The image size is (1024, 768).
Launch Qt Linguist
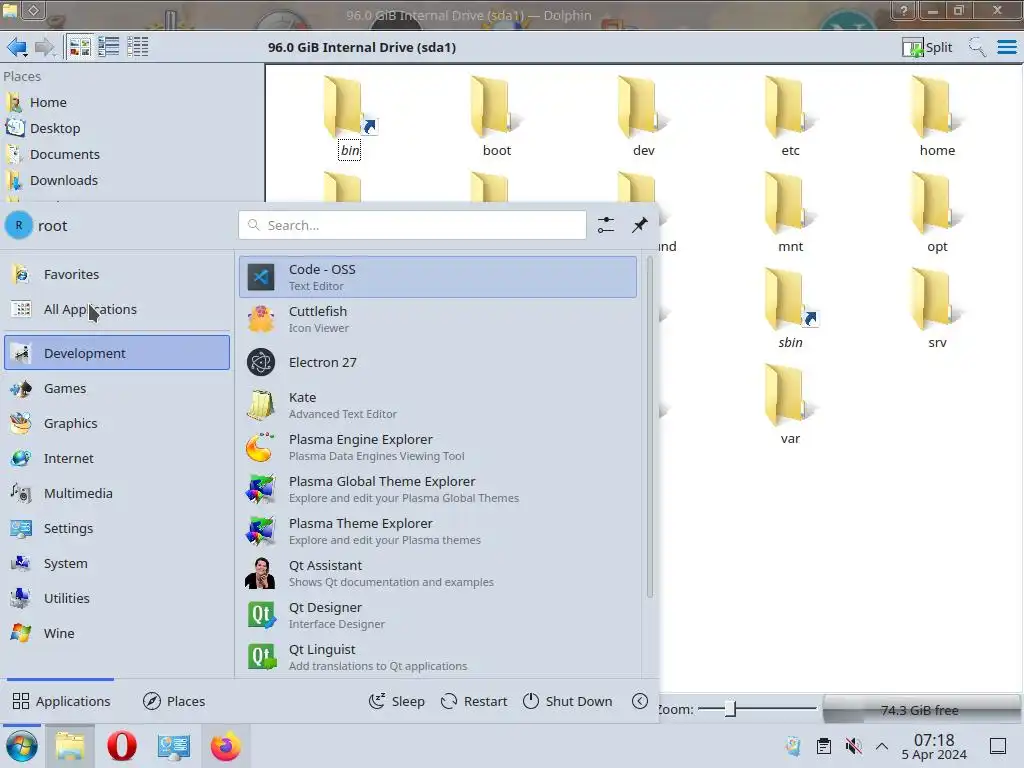(x=438, y=658)
